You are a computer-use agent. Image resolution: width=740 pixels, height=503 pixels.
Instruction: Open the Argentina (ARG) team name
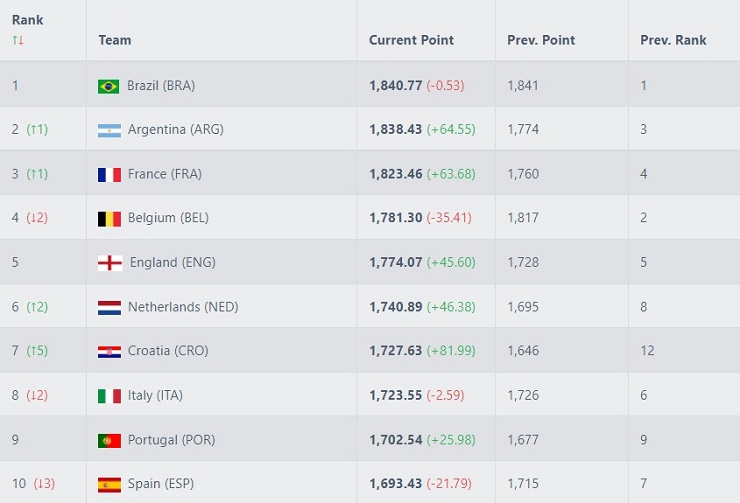176,129
